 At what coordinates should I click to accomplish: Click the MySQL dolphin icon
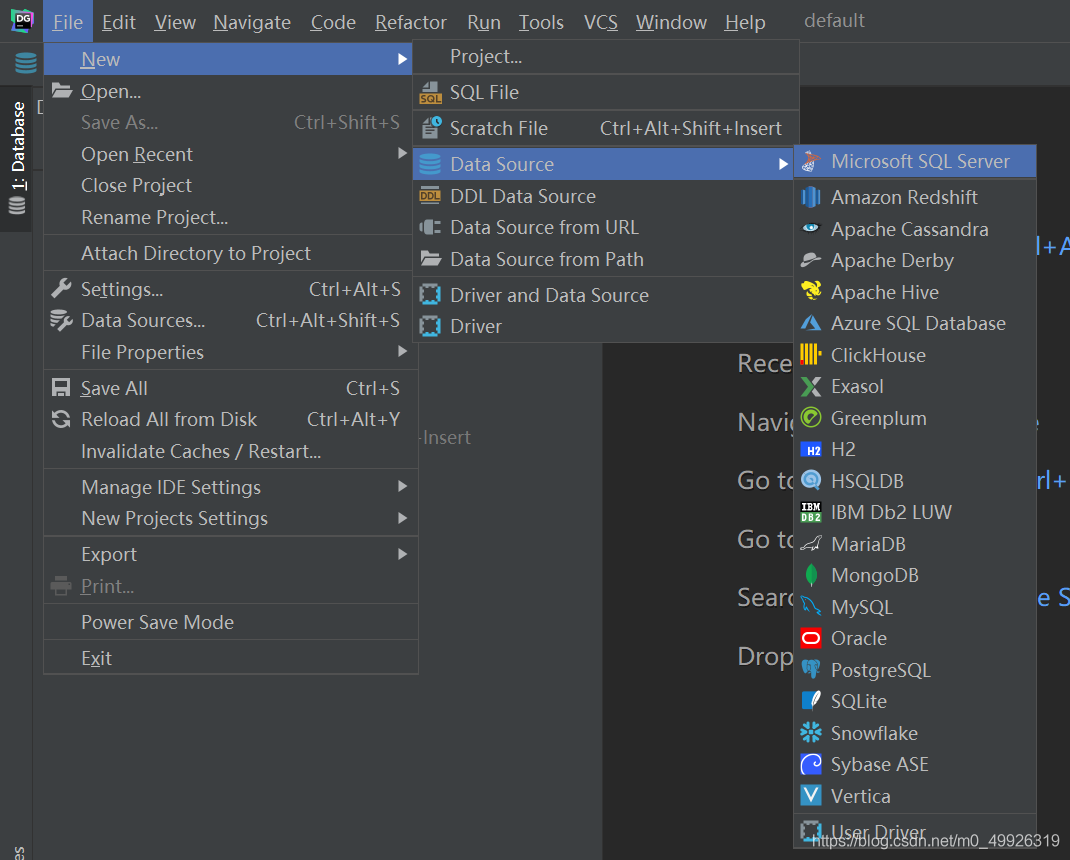tap(811, 607)
